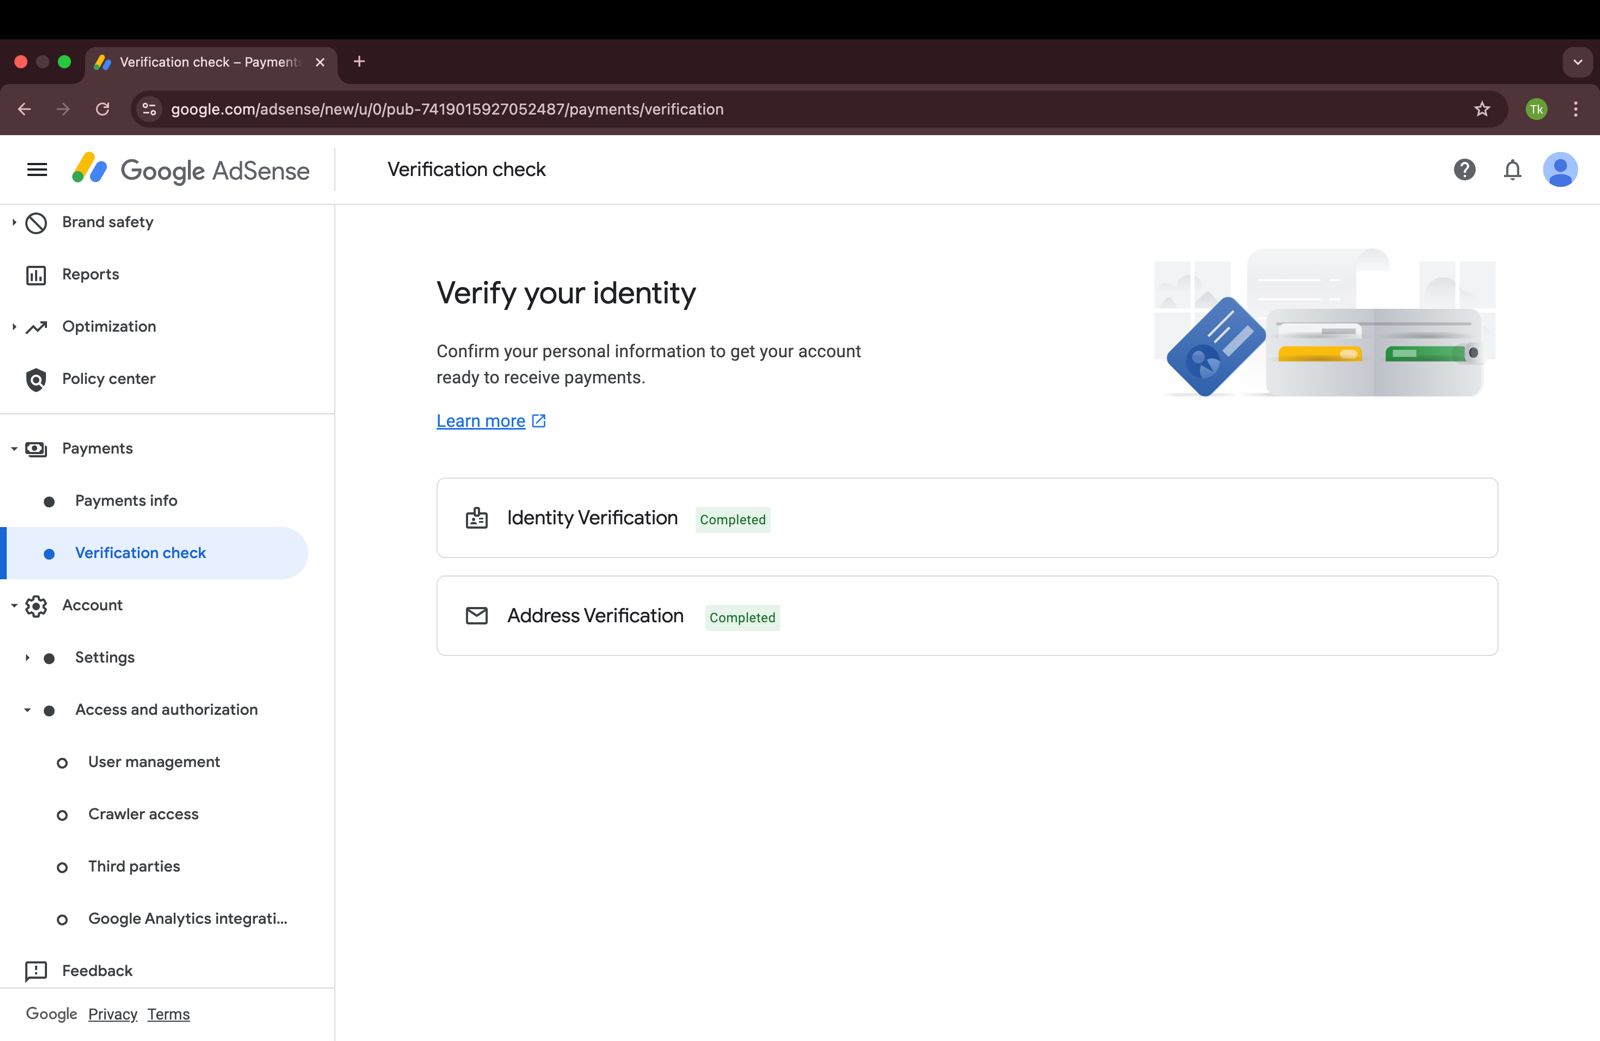
Task: Click the Identity Verification badge icon
Action: (477, 518)
